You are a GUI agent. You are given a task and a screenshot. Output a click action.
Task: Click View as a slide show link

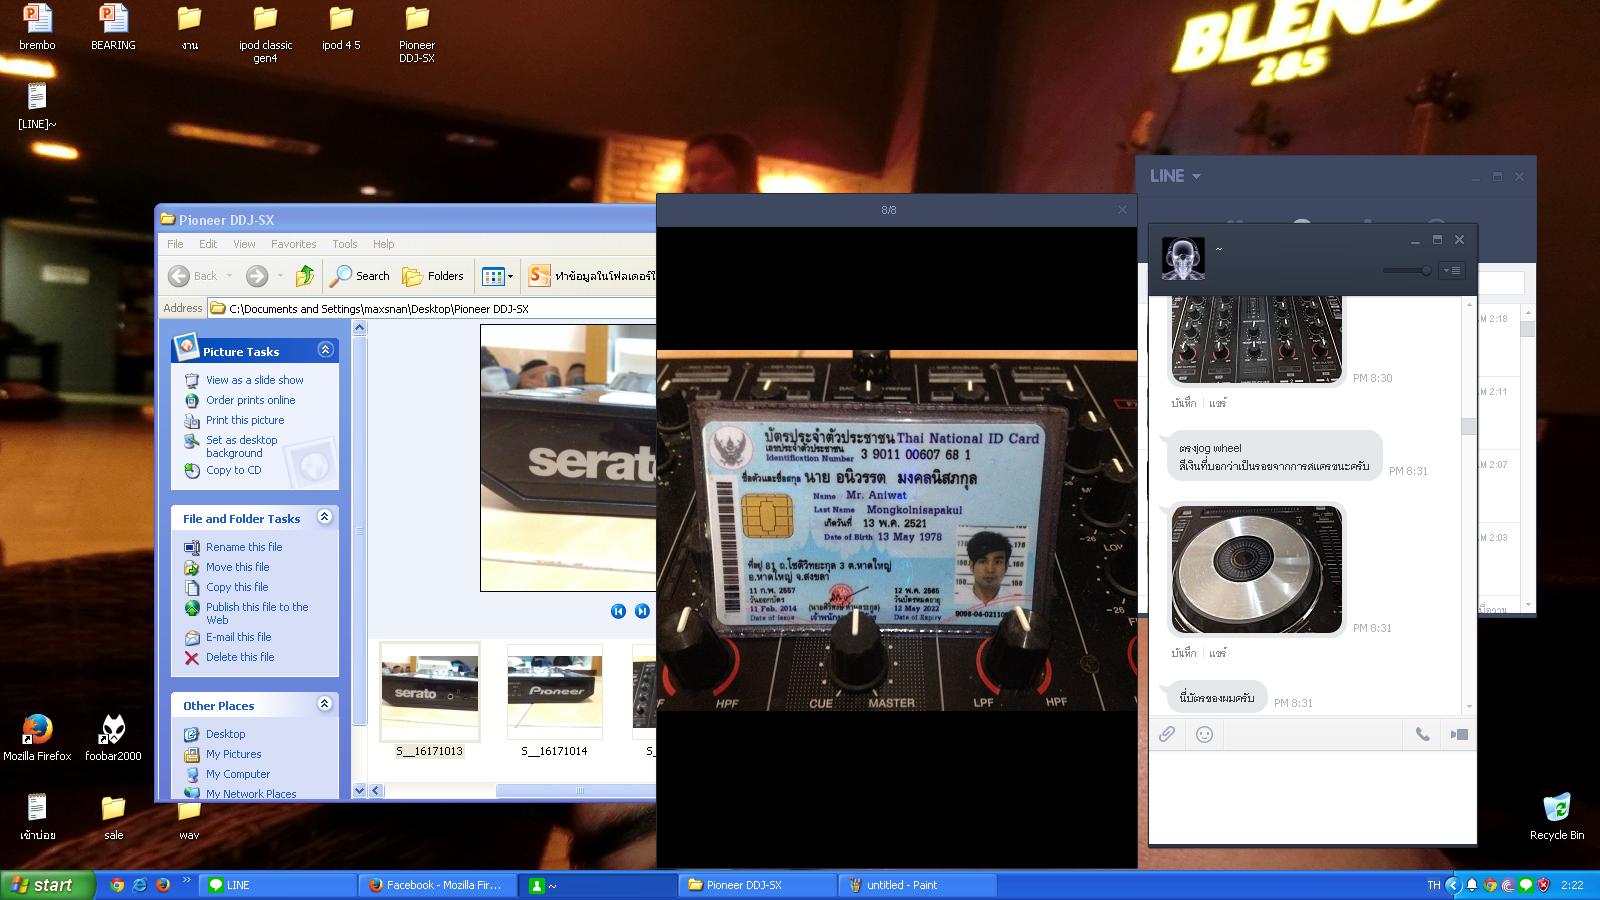coord(254,380)
